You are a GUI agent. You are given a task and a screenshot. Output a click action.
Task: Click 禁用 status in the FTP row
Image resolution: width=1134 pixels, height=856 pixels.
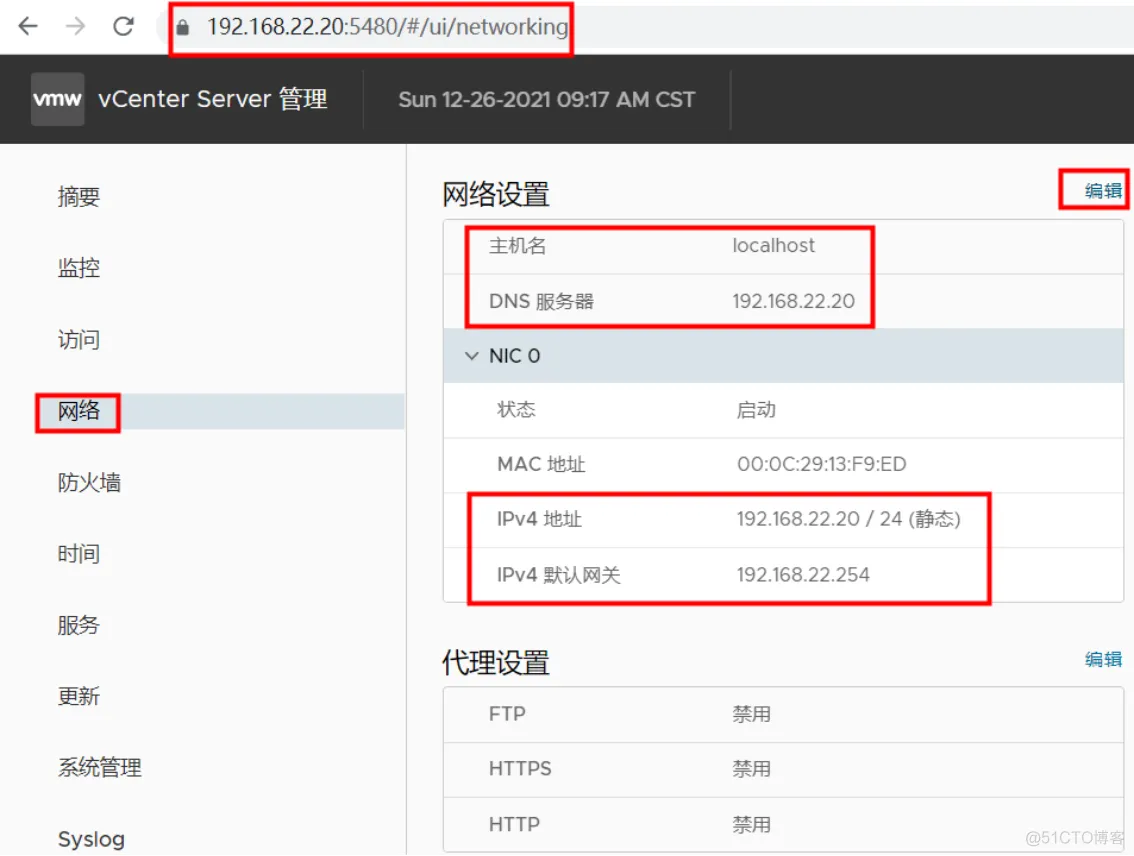pos(751,714)
